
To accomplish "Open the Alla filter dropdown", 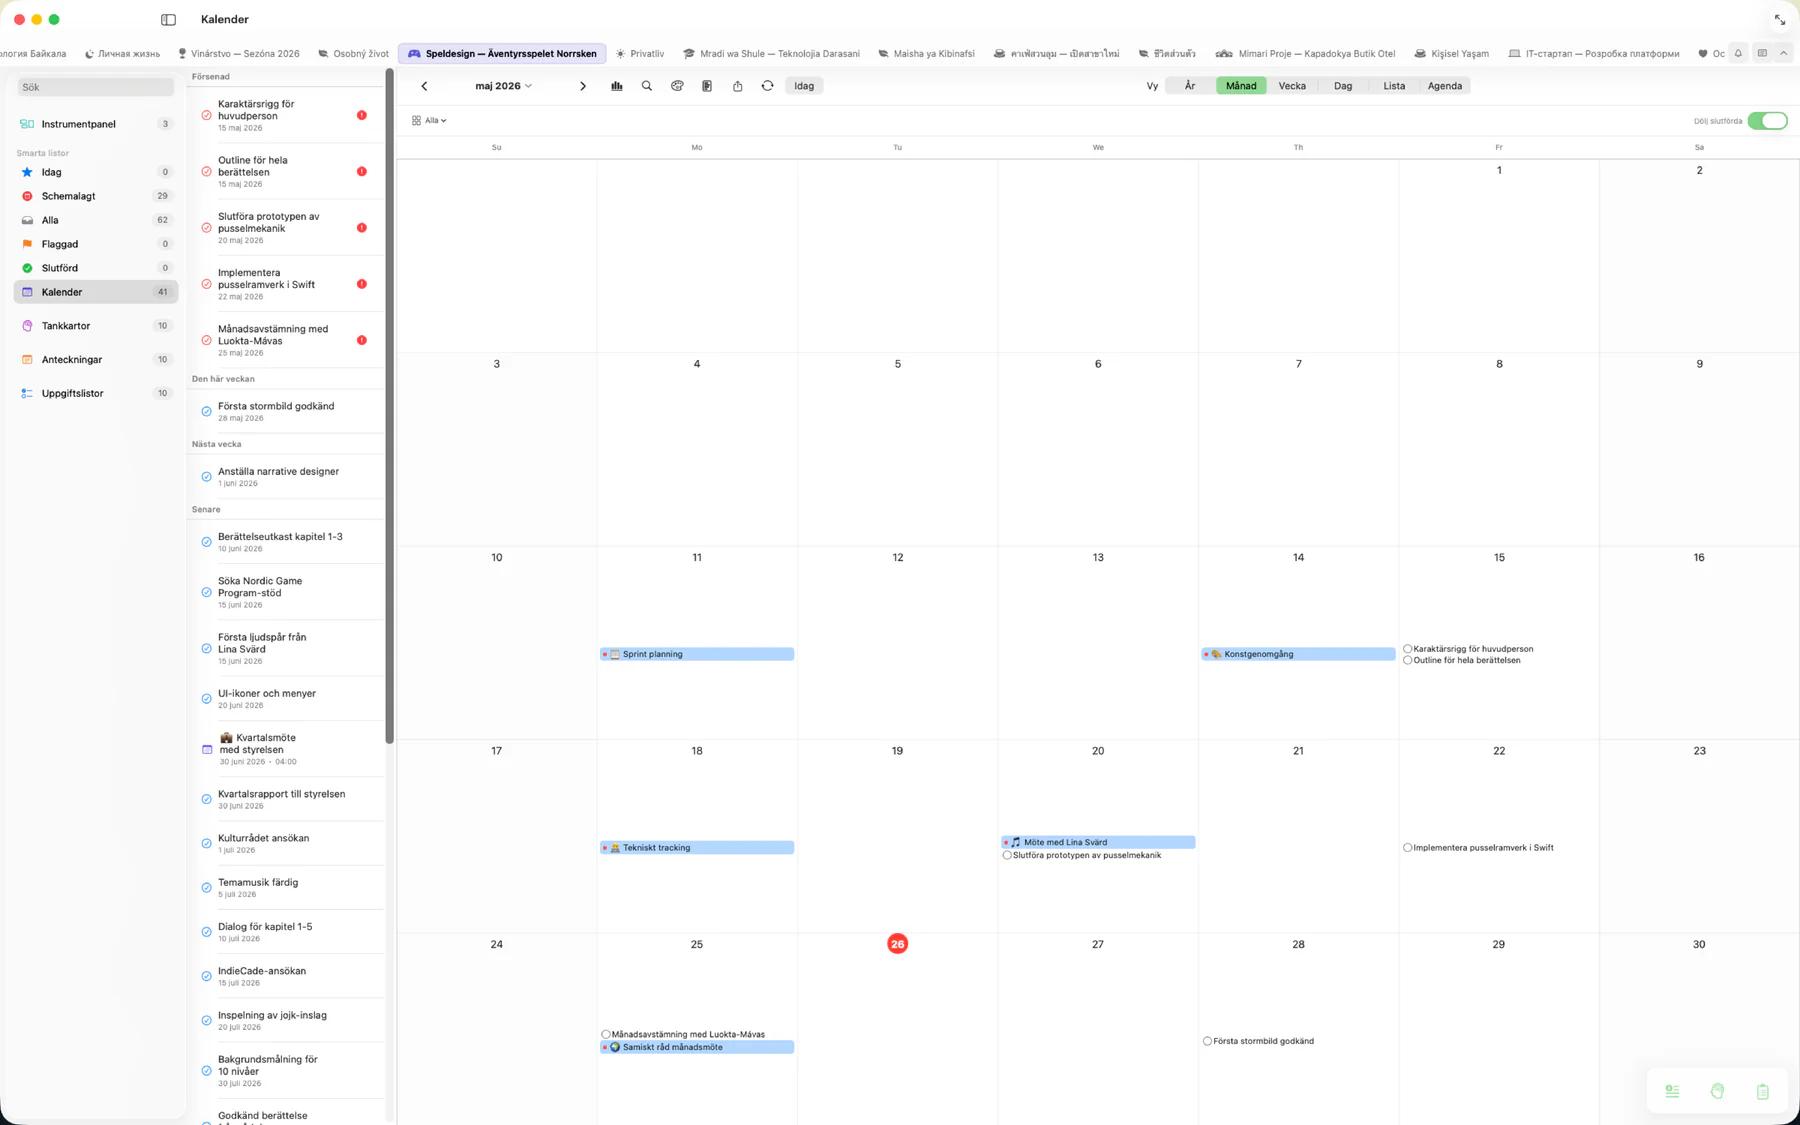I will coord(429,120).
